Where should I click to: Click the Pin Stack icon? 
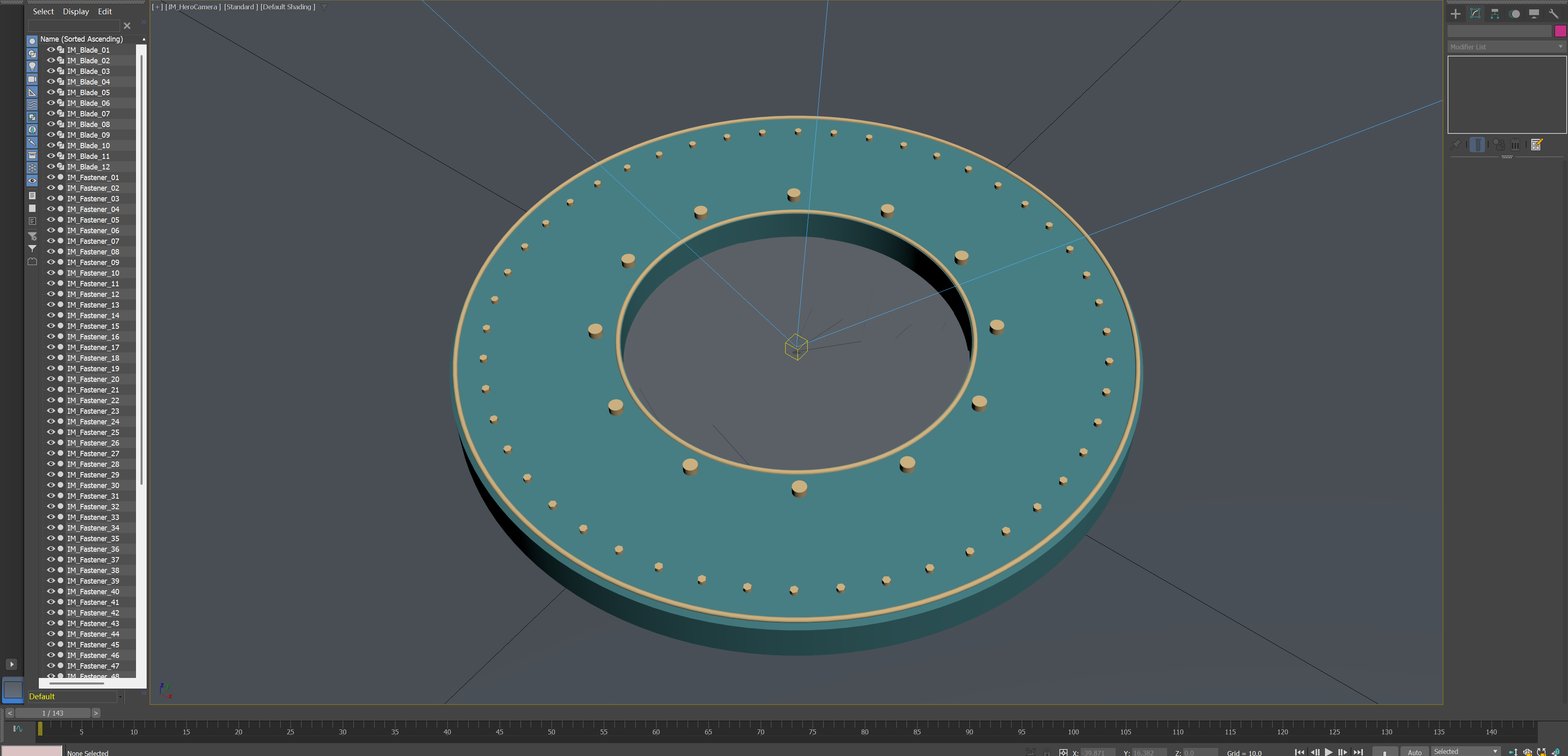[x=1458, y=145]
